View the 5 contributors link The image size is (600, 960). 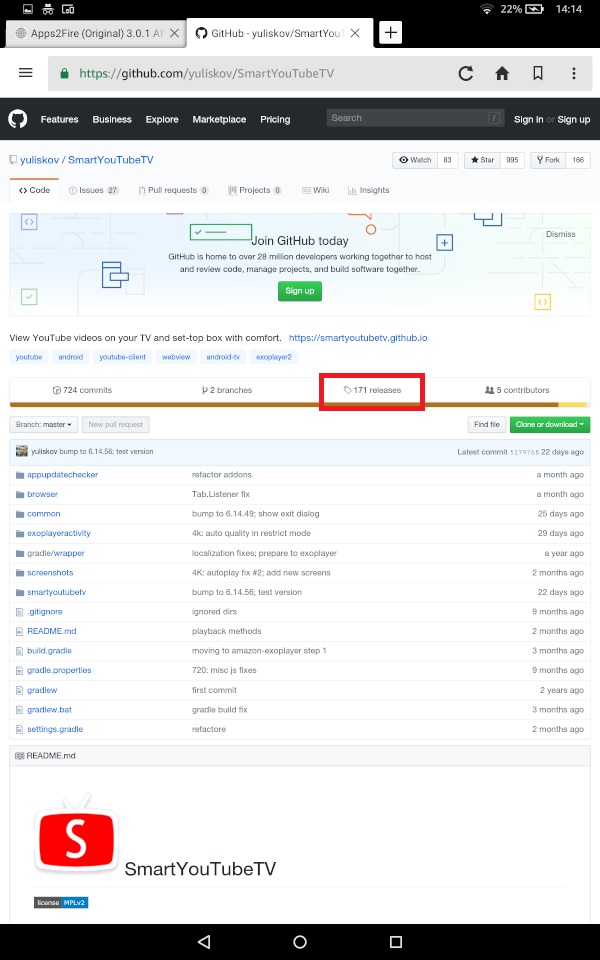517,390
